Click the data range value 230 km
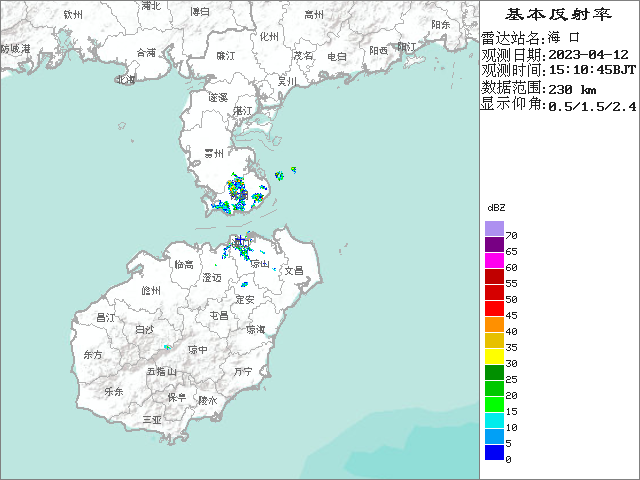Viewport: 640px width, 480px height. (x=572, y=89)
